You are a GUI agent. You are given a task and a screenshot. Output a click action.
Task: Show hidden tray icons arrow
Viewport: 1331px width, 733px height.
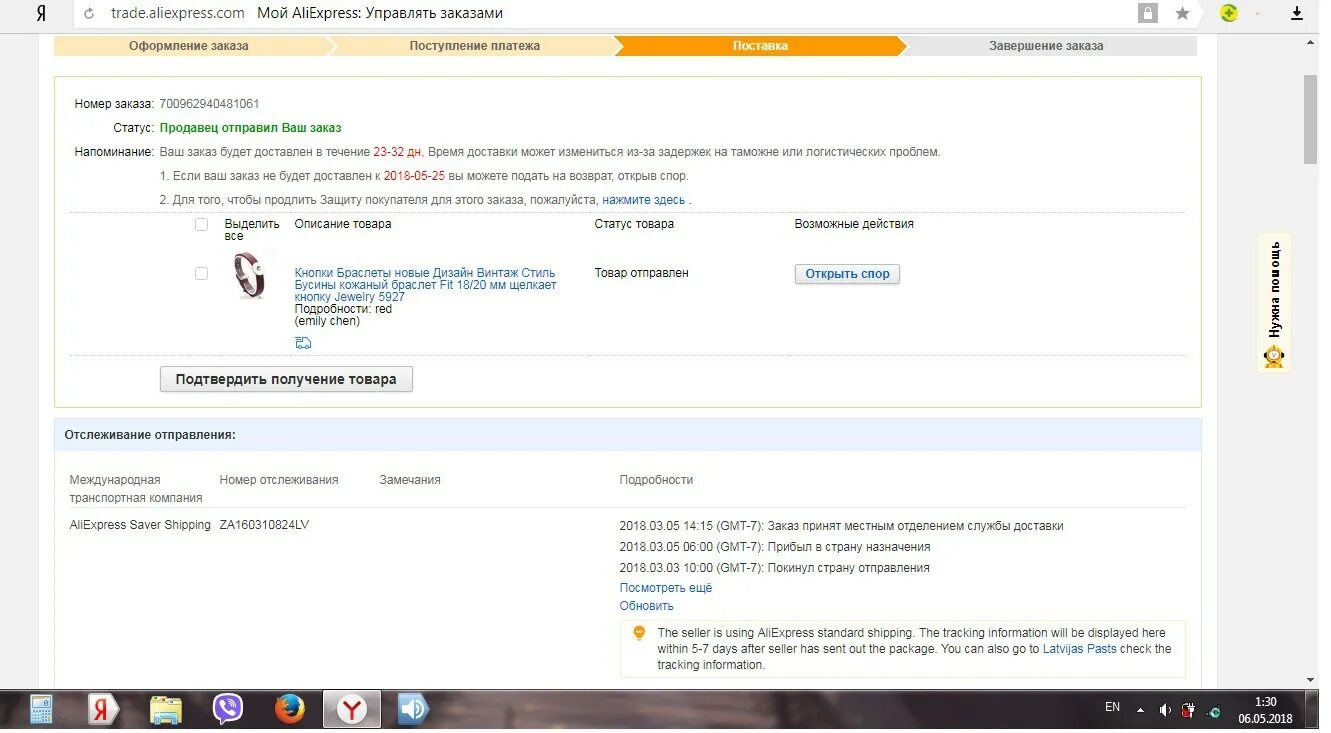[x=1140, y=710]
